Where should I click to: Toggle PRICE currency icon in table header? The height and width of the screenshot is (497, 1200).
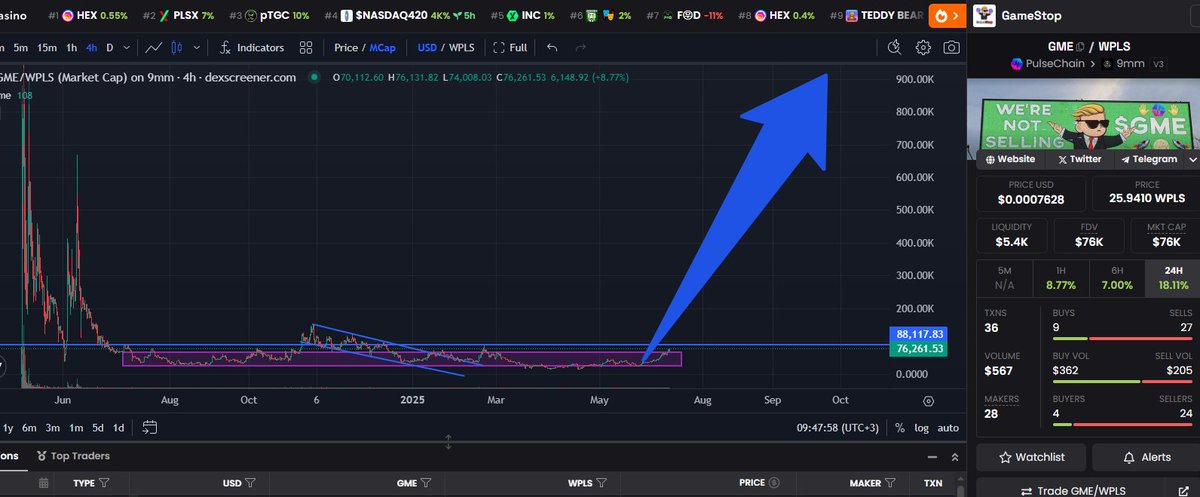[774, 483]
